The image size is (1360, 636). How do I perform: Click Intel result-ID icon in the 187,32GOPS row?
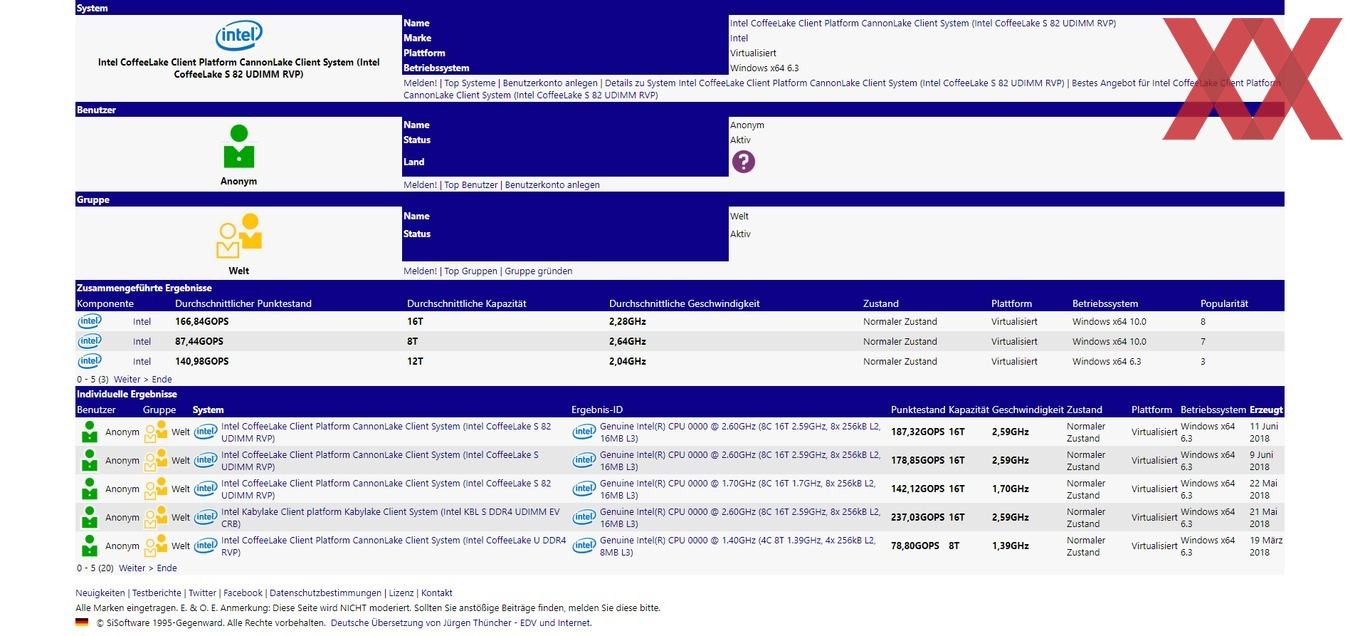click(x=584, y=432)
